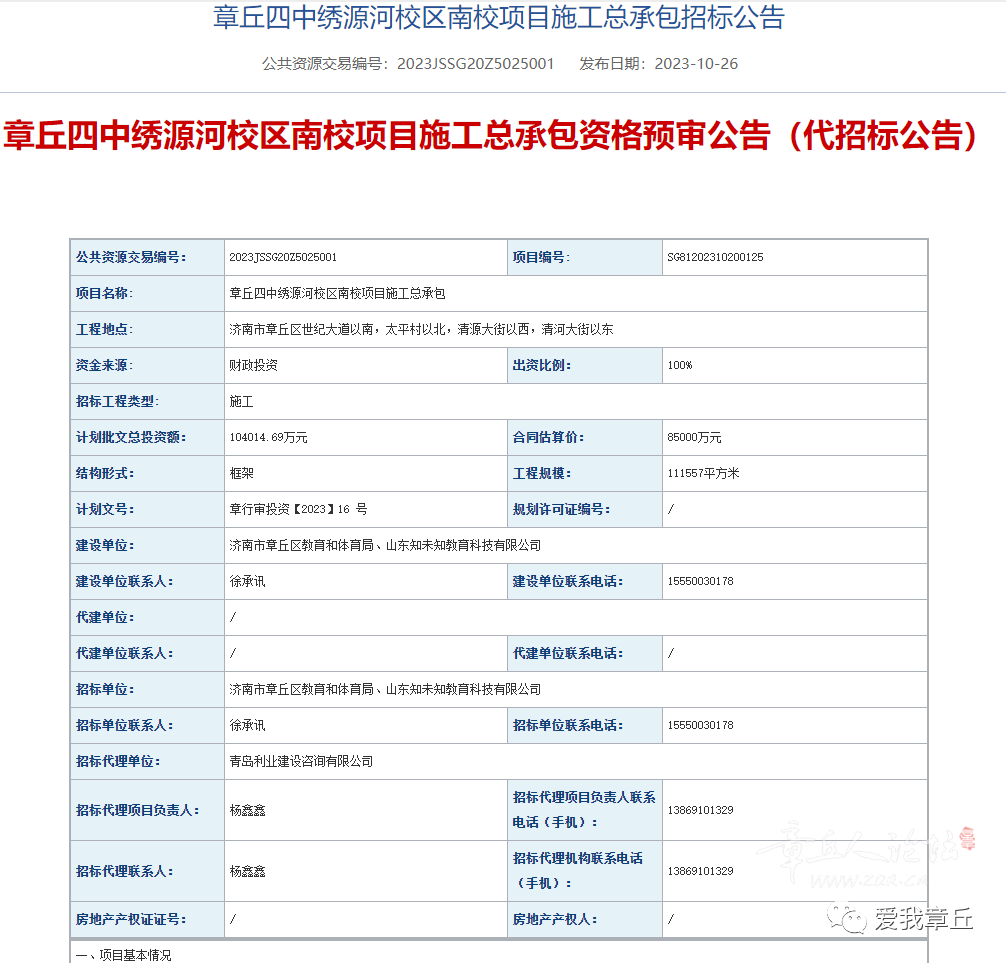Screen dimensions: 1006x963
Task: Select the address starting 济南市章丘区世纪大道以南
Action: pos(422,329)
